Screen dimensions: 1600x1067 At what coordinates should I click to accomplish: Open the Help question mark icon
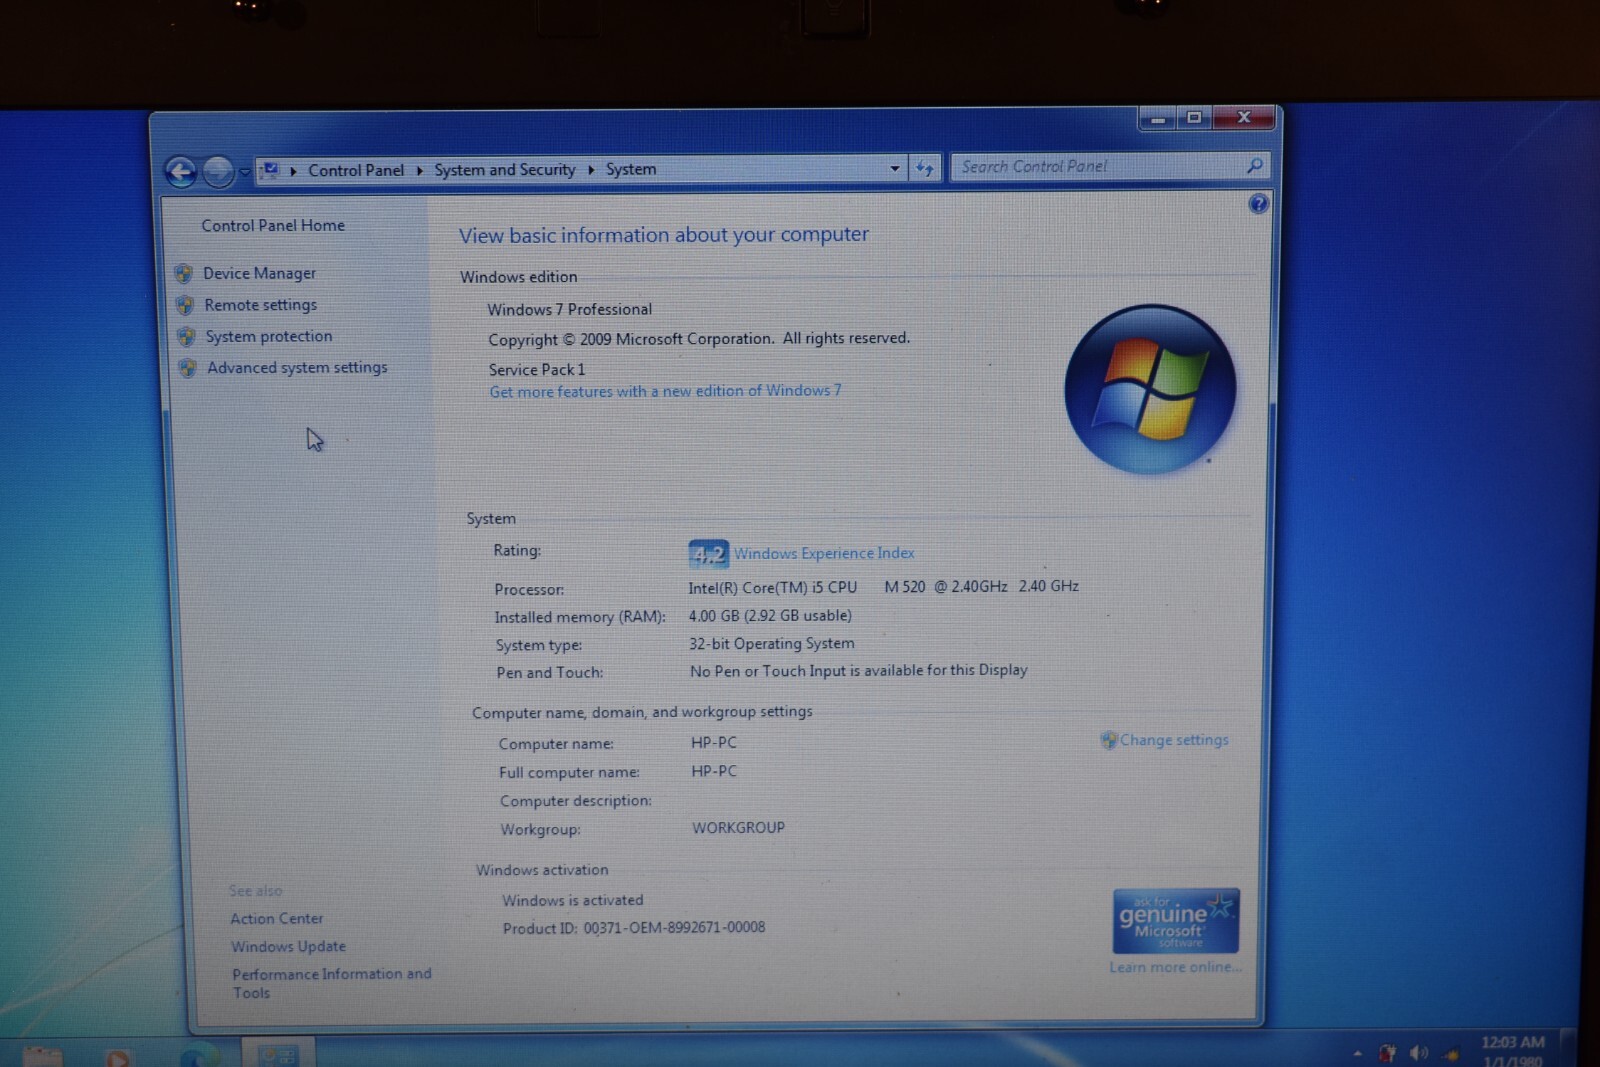click(1258, 204)
